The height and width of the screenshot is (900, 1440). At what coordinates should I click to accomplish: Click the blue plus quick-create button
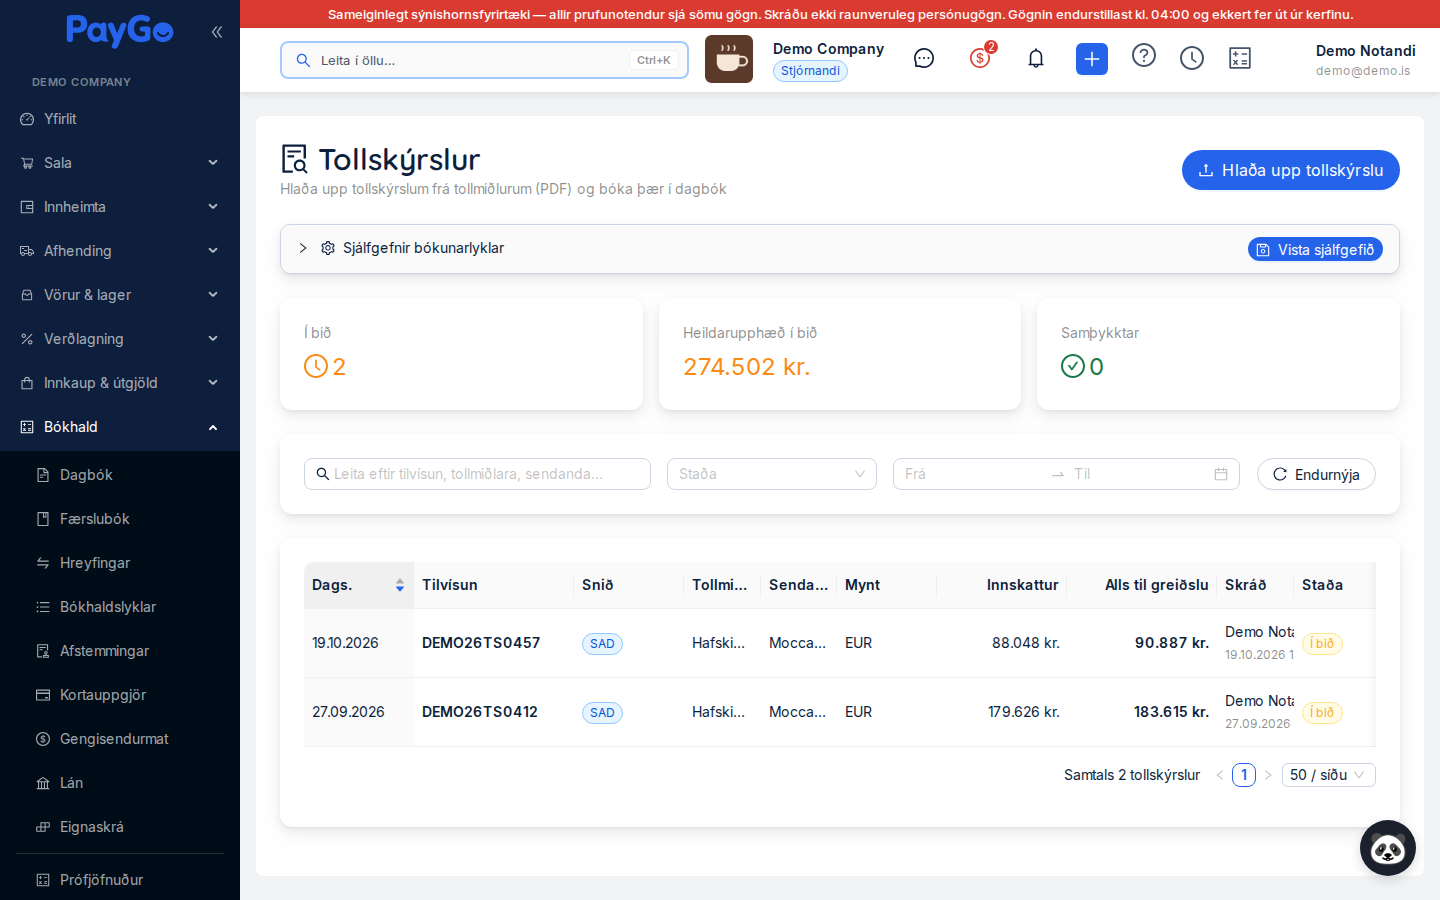coord(1092,59)
